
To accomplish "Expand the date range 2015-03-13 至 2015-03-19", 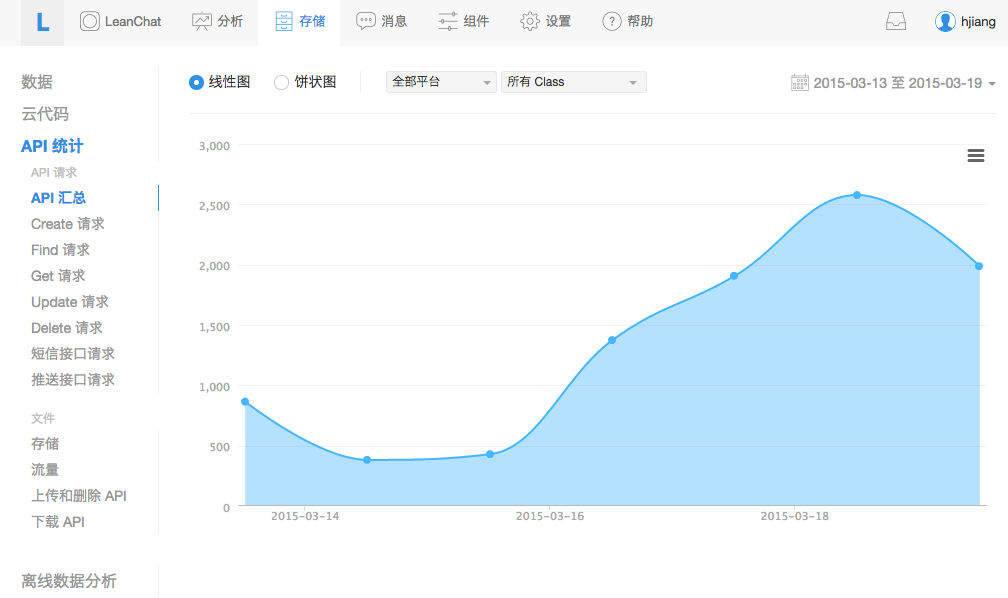I will coord(897,83).
